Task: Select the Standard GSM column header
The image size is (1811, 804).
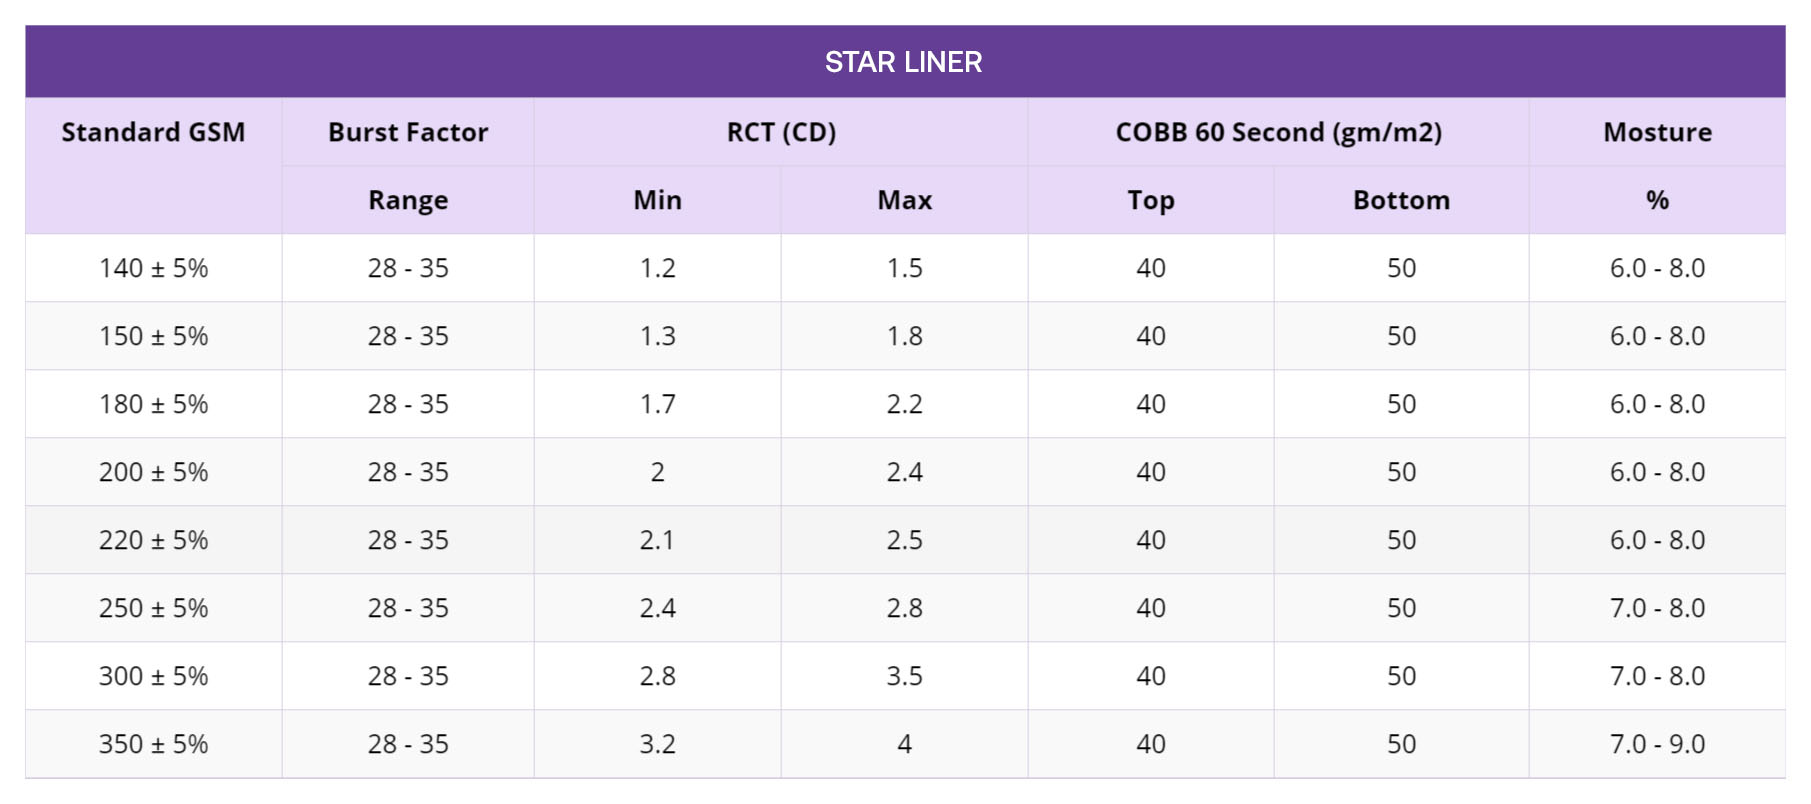Action: [x=153, y=132]
